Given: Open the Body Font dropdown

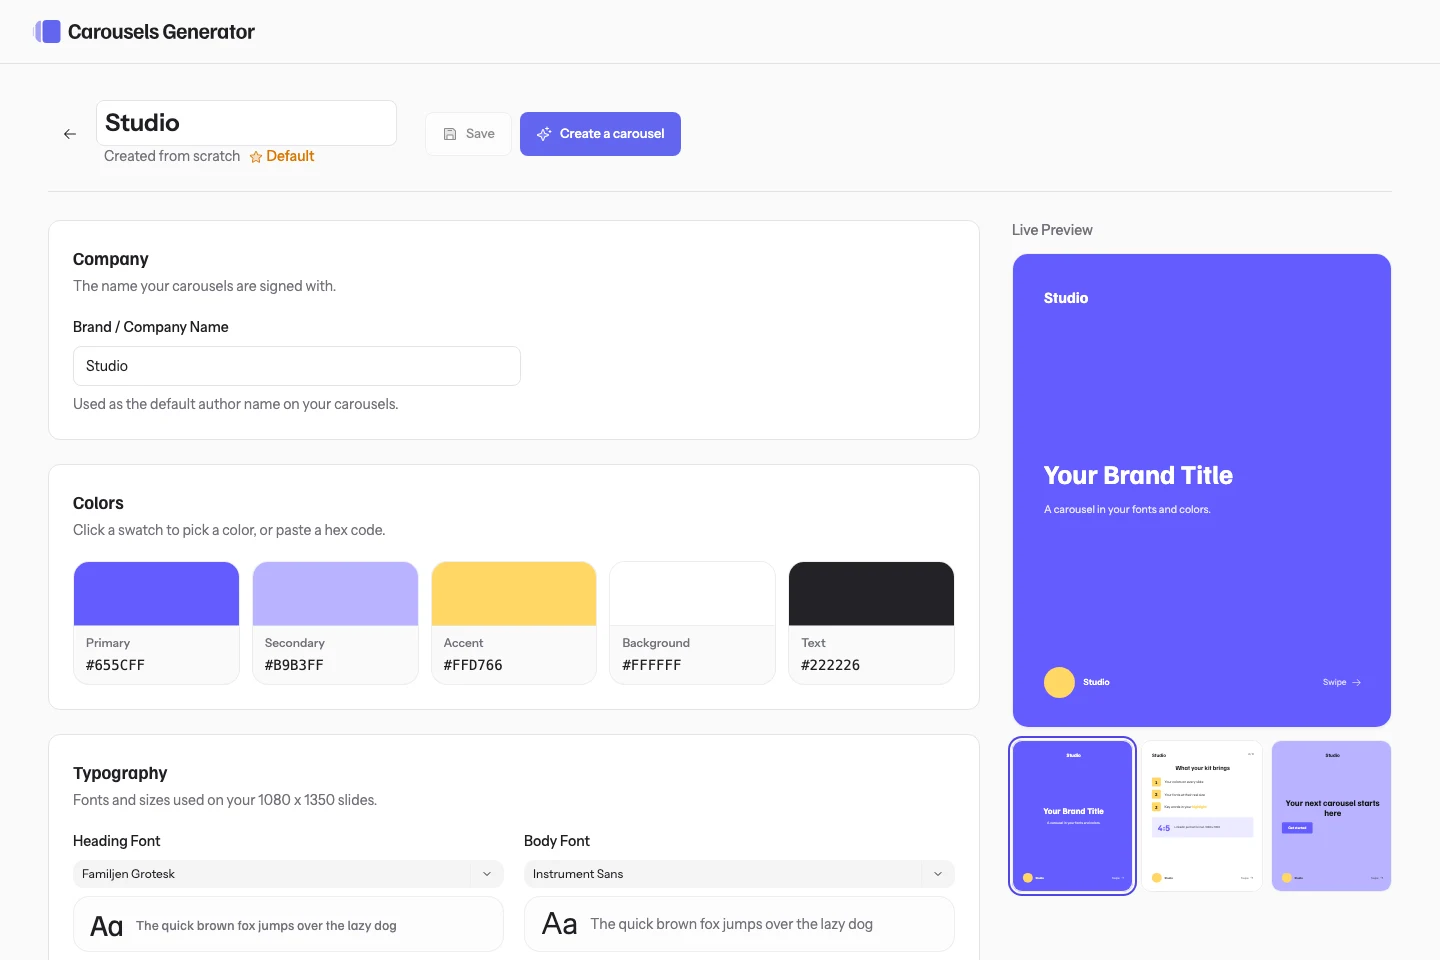Looking at the screenshot, I should pos(739,874).
